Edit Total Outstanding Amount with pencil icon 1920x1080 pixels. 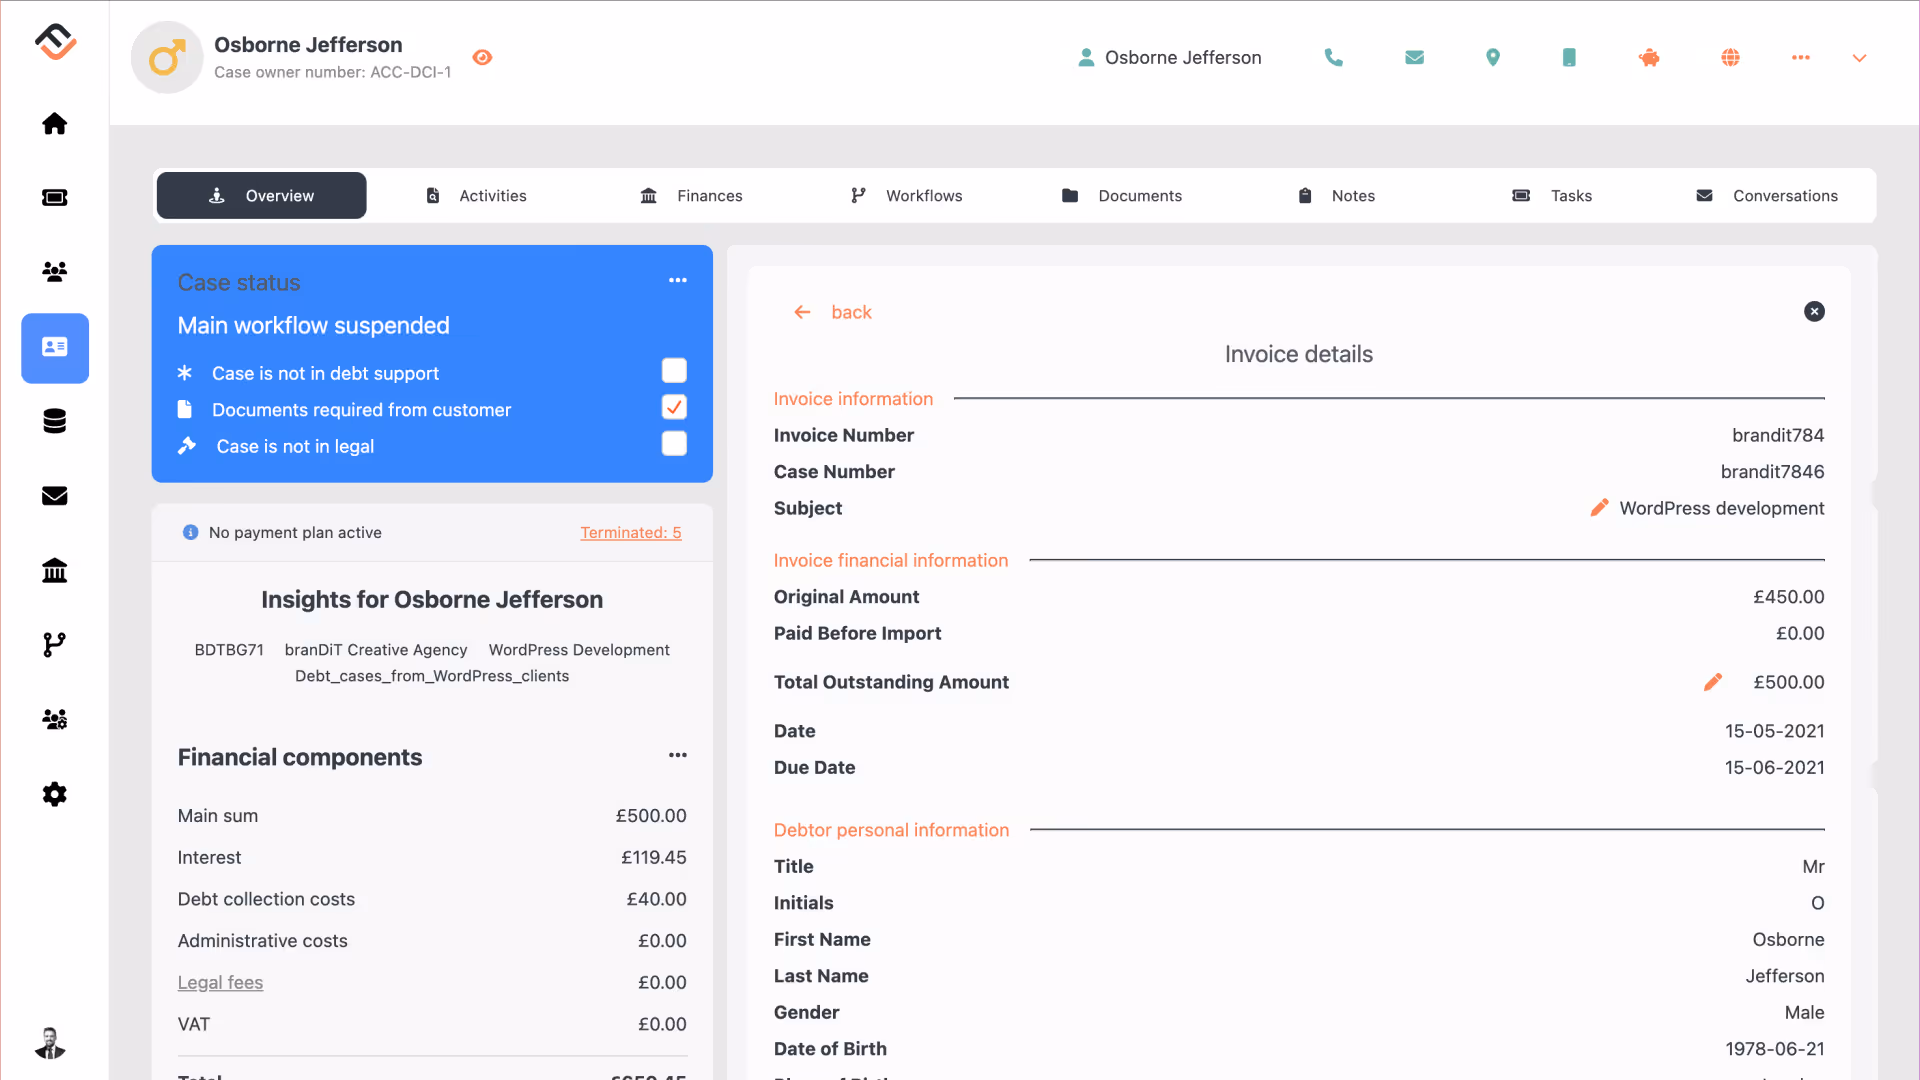pyautogui.click(x=1712, y=682)
